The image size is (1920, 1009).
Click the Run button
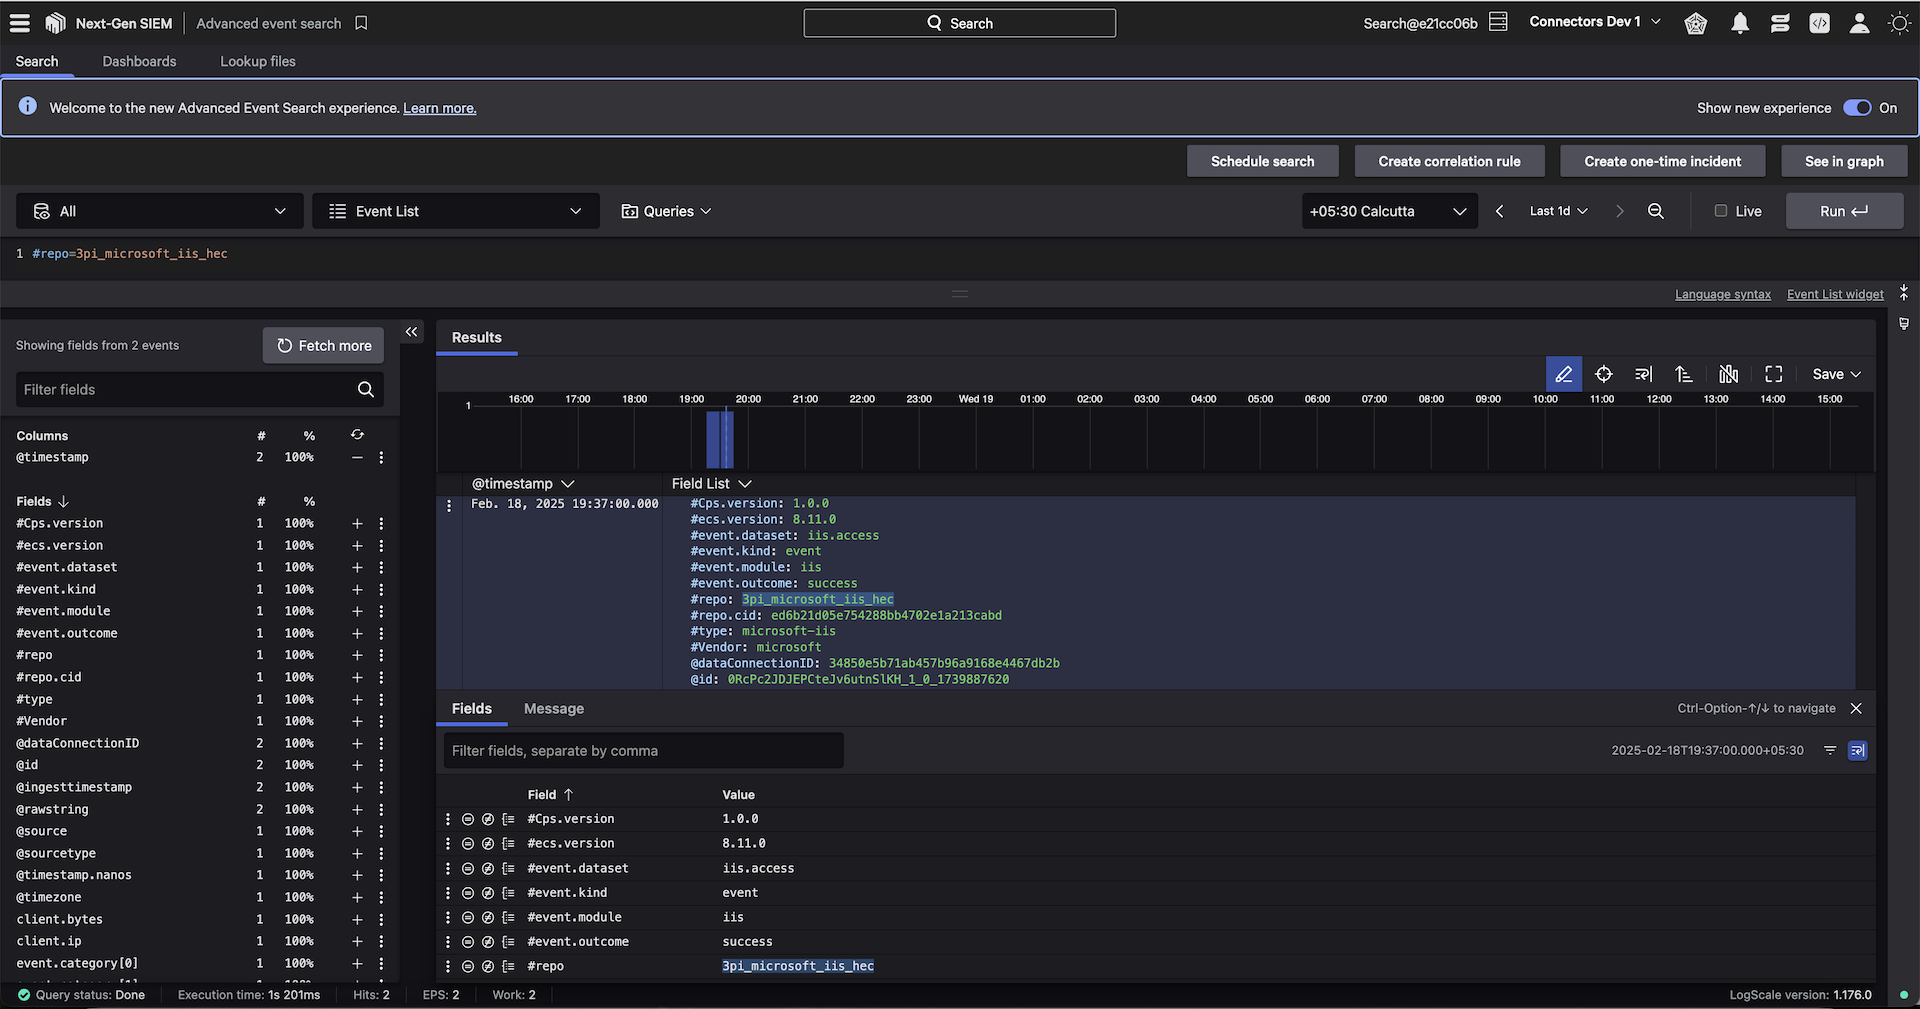click(1843, 211)
